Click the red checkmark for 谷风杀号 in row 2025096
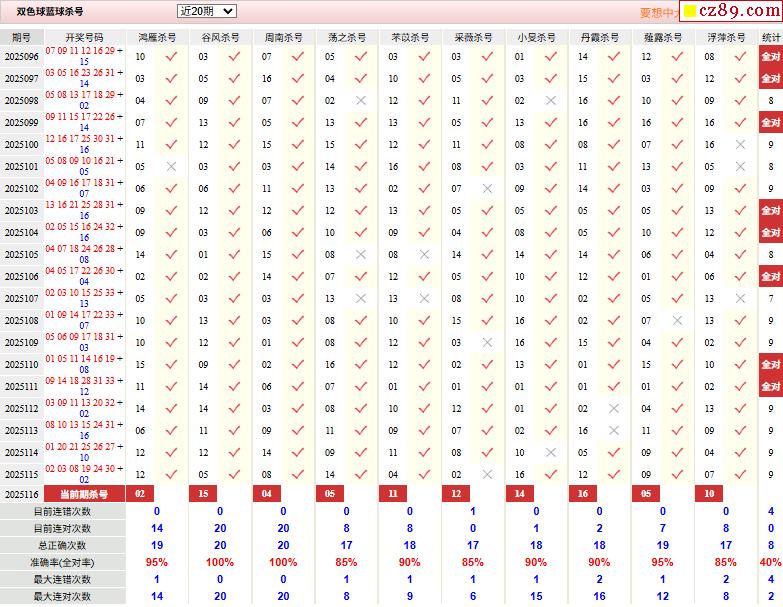The height and width of the screenshot is (607, 783). tap(234, 57)
